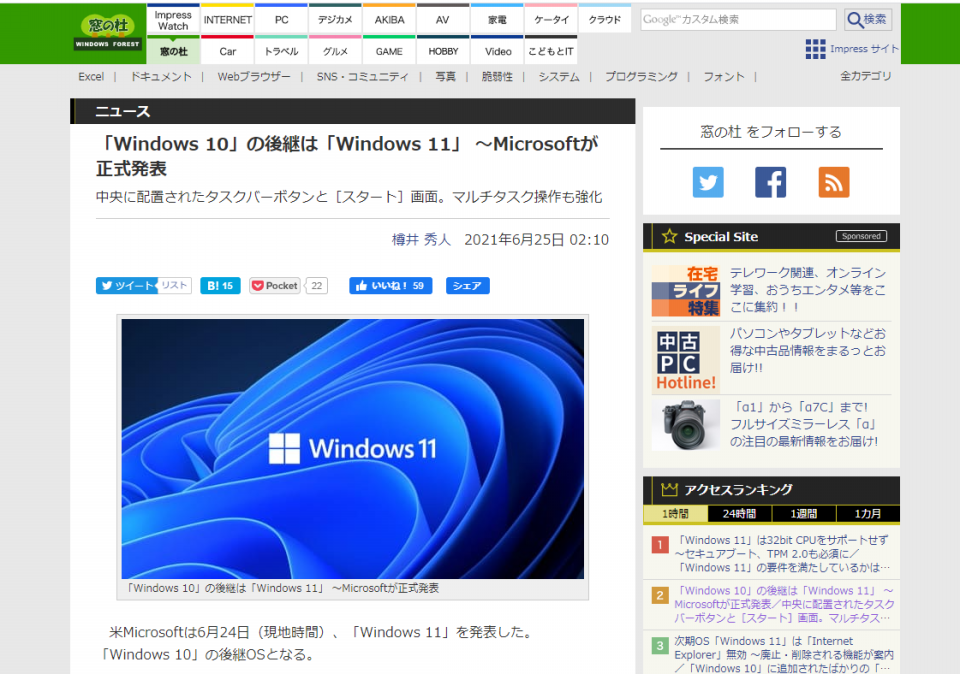Open the Car tab
The width and height of the screenshot is (960, 674).
(x=227, y=51)
